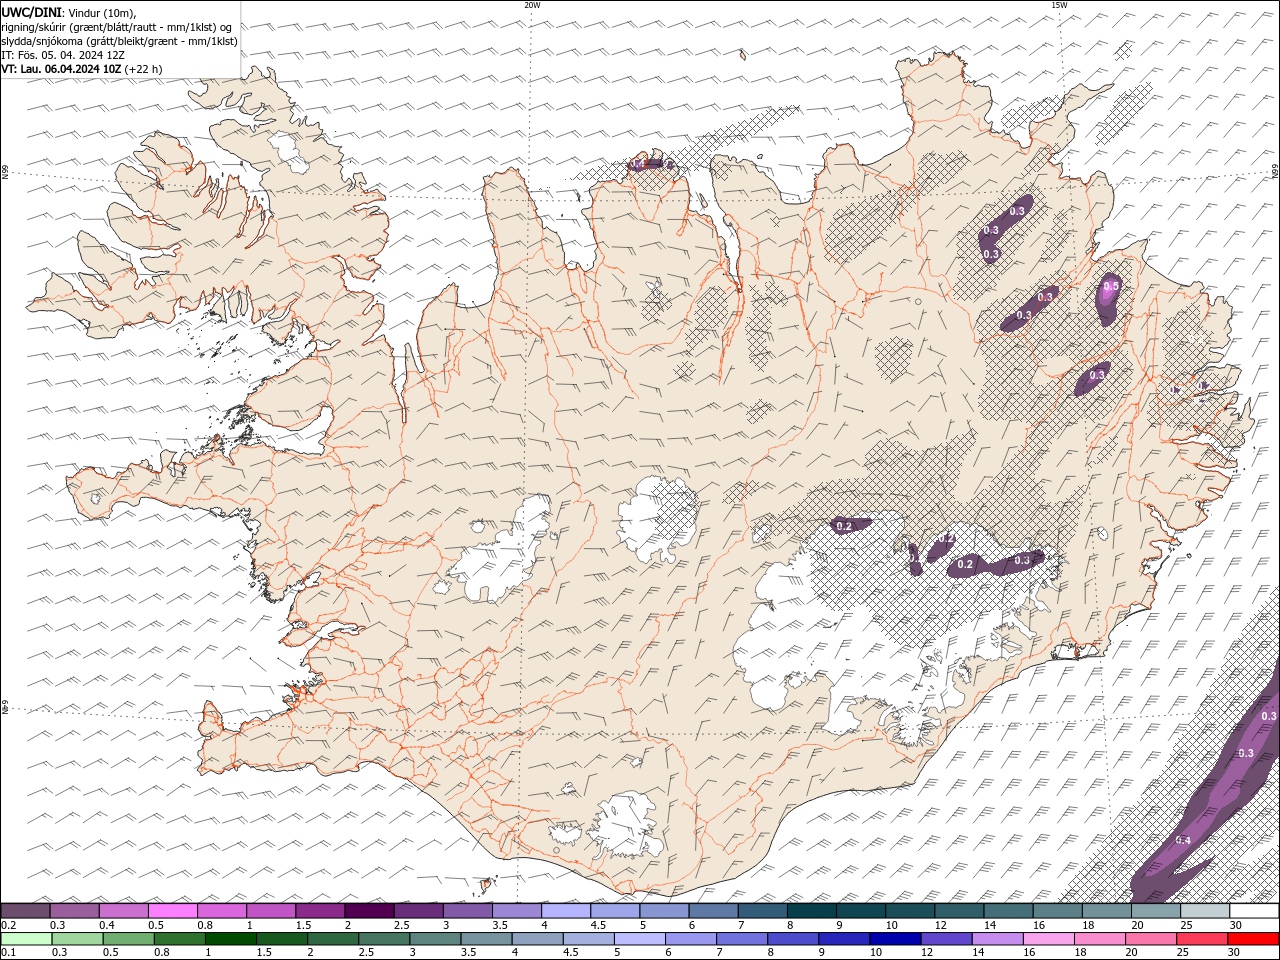Screen dimensions: 1280x960
Task: Pick bottom-row rain swatch labeled 3
Action: (x=435, y=939)
